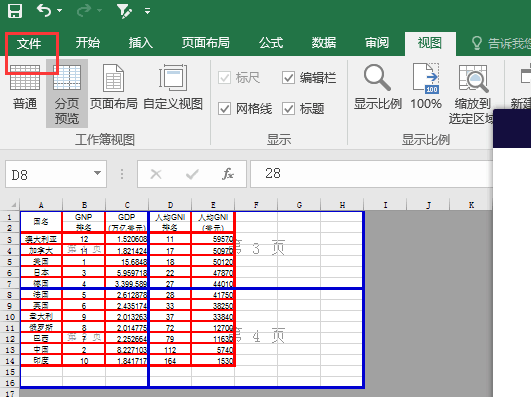Click cell containing 8.227103

(127, 350)
